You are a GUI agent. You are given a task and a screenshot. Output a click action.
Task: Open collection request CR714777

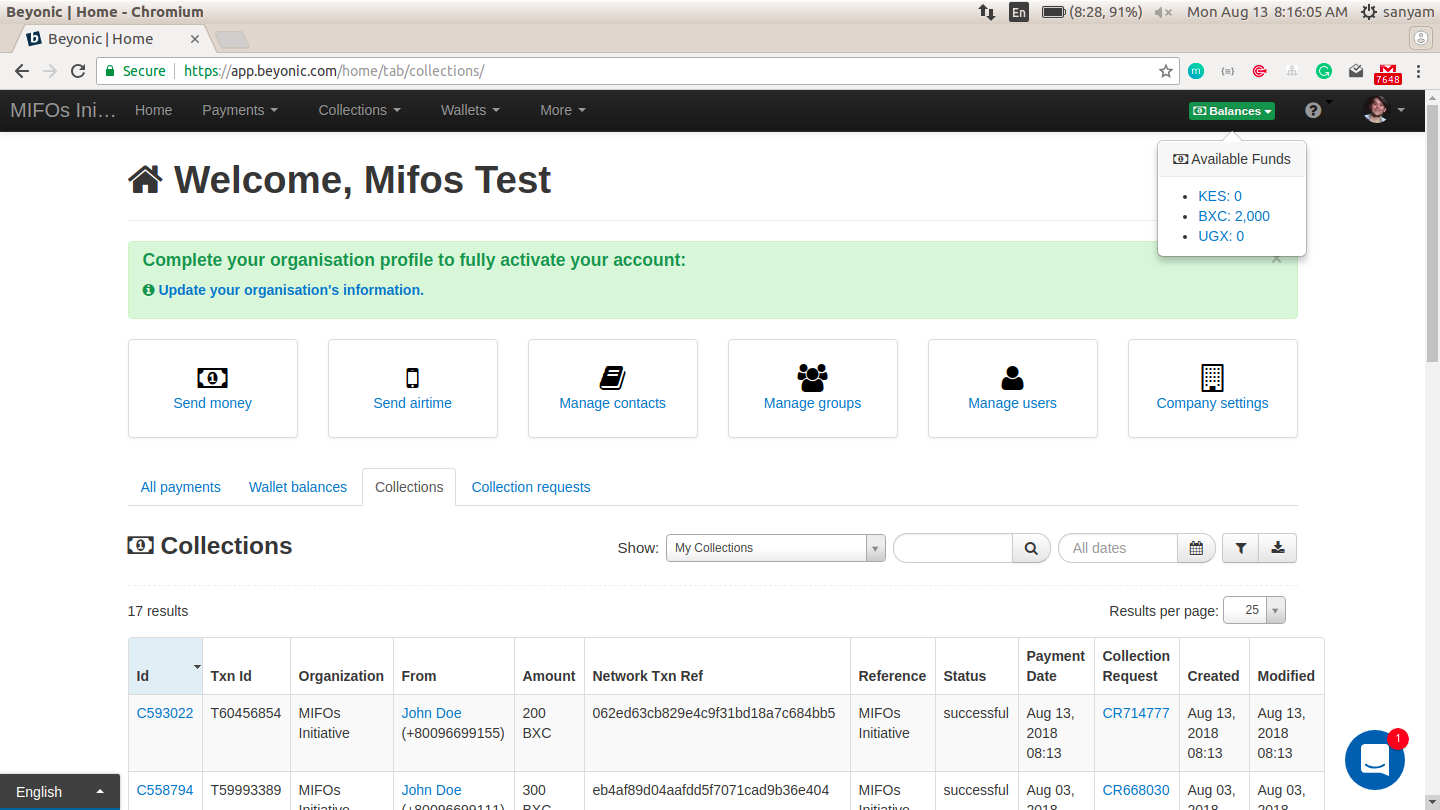coord(1136,713)
